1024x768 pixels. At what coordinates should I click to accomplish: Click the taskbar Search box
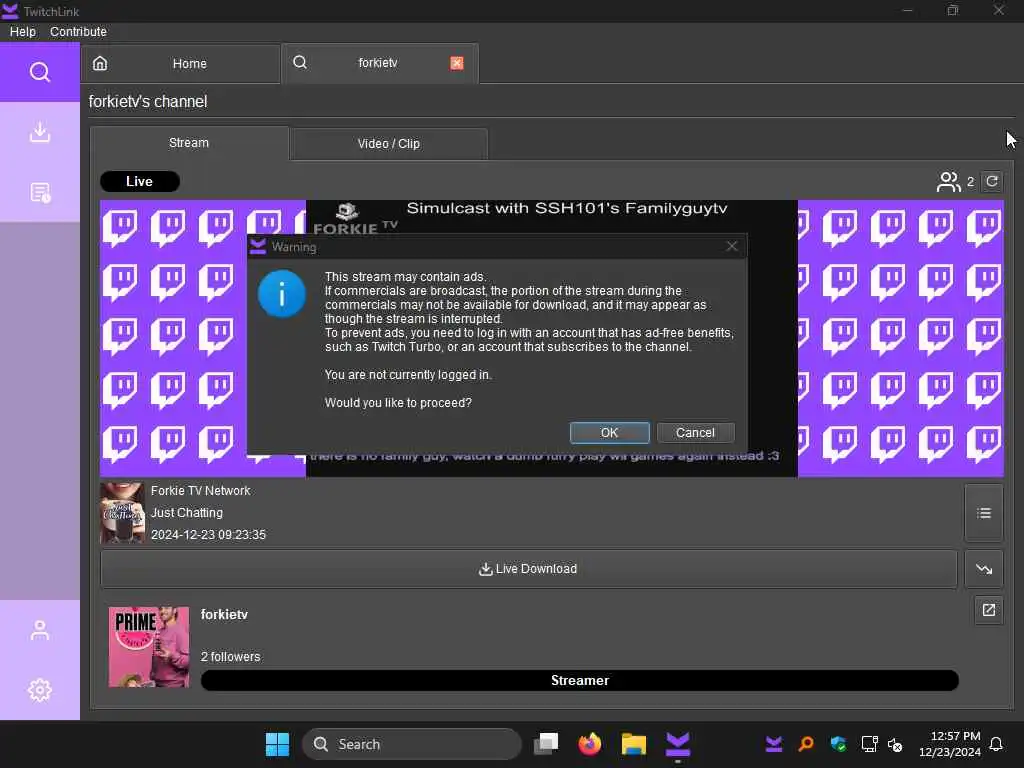[412, 744]
